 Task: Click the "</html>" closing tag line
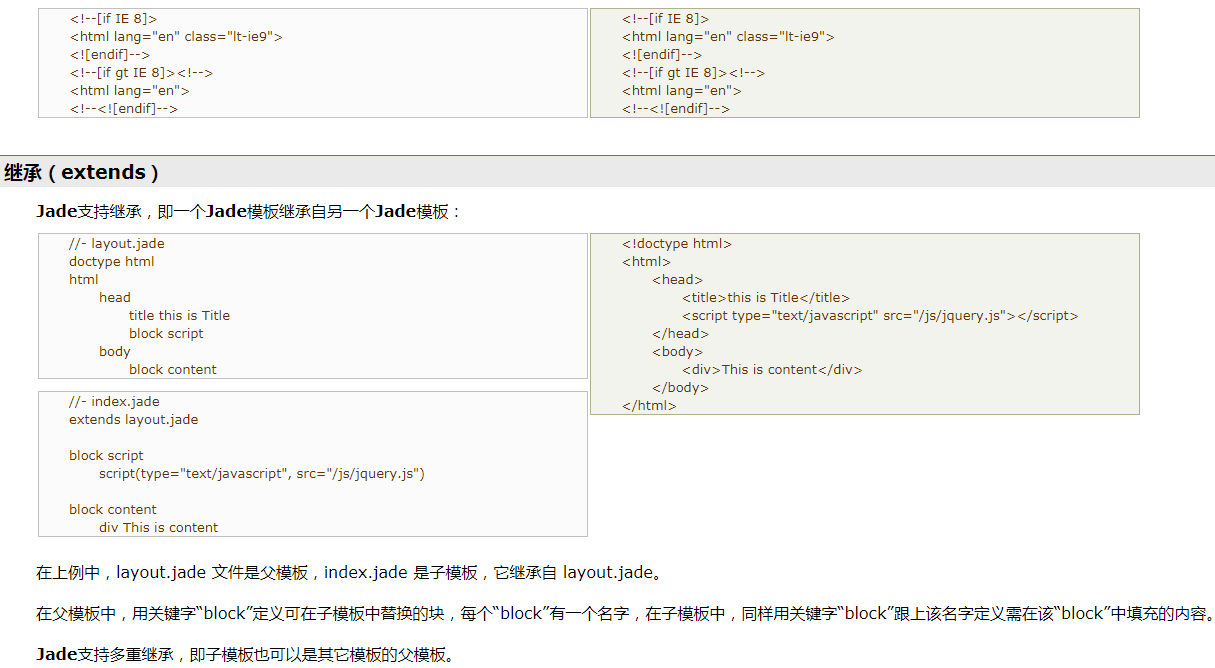(649, 405)
